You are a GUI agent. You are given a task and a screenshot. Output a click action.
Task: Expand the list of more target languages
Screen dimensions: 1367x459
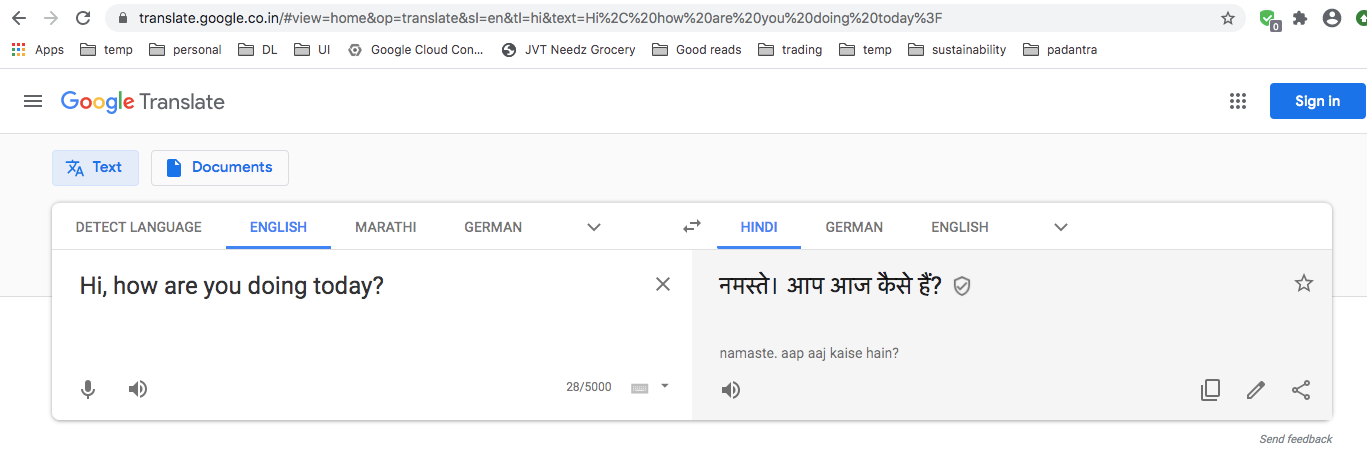point(1061,227)
